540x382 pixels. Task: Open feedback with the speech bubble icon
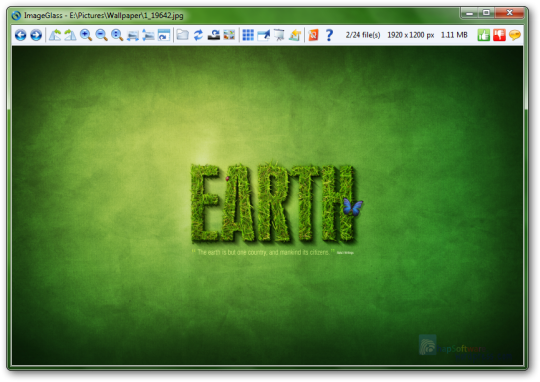pyautogui.click(x=515, y=35)
